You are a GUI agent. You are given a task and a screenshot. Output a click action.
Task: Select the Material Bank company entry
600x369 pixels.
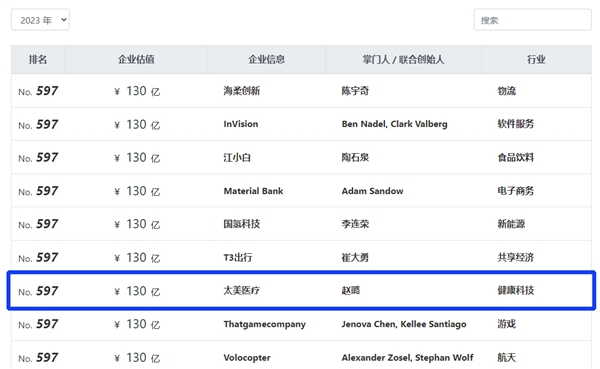[253, 191]
